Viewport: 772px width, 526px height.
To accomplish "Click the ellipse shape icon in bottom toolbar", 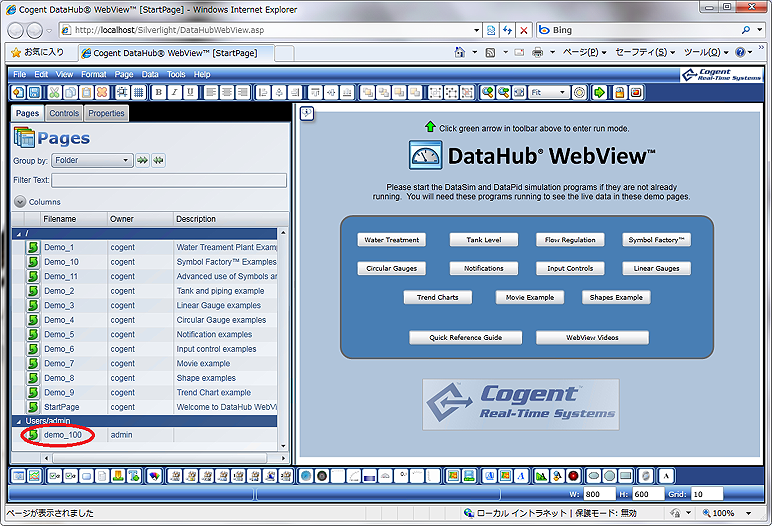I will [594, 476].
